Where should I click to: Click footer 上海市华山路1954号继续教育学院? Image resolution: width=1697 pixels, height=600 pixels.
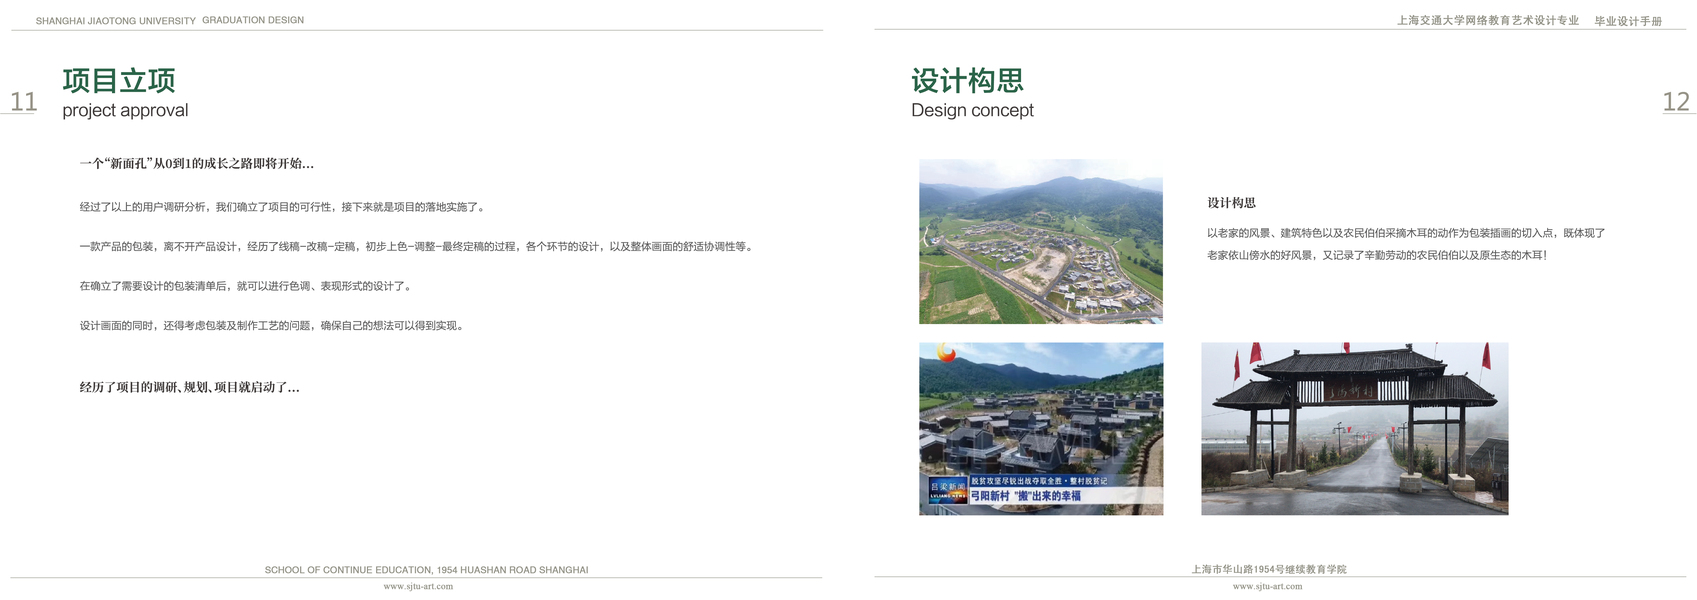click(1269, 569)
